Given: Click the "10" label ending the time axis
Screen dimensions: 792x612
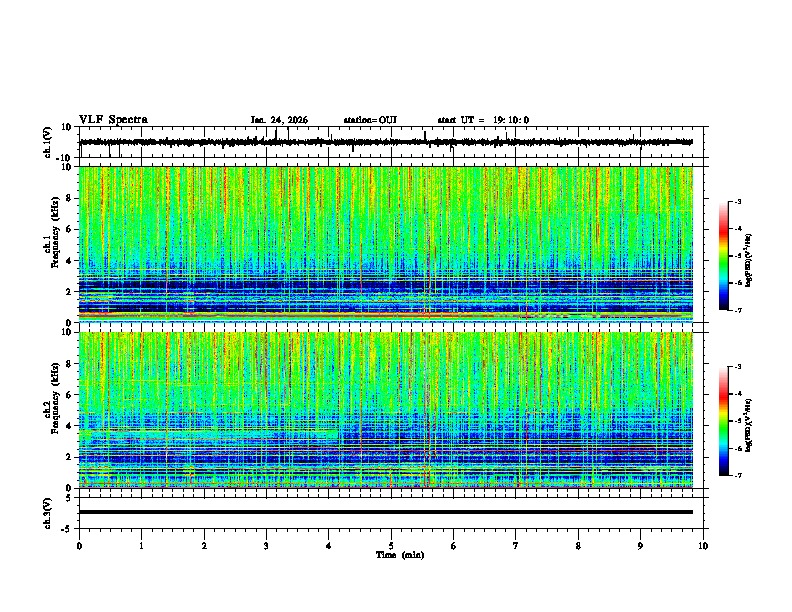Looking at the screenshot, I should point(703,546).
